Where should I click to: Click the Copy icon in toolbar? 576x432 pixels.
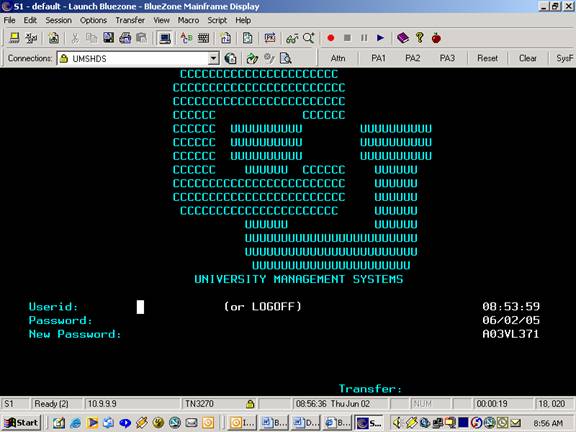(91, 38)
